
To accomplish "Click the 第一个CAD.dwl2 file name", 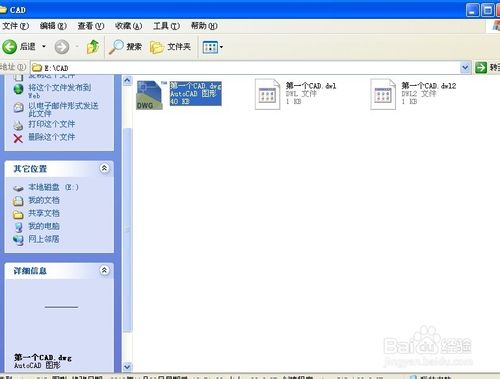I will (428, 86).
